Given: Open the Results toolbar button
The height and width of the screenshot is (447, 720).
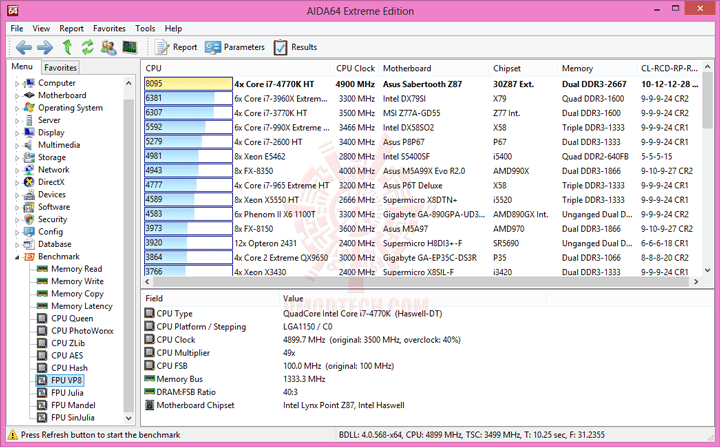Looking at the screenshot, I should [x=295, y=47].
